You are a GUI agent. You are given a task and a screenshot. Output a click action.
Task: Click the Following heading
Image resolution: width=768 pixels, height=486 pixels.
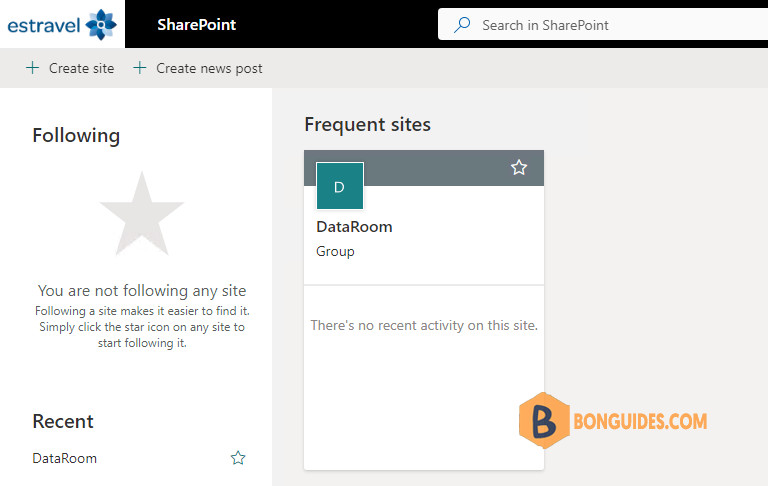(76, 136)
